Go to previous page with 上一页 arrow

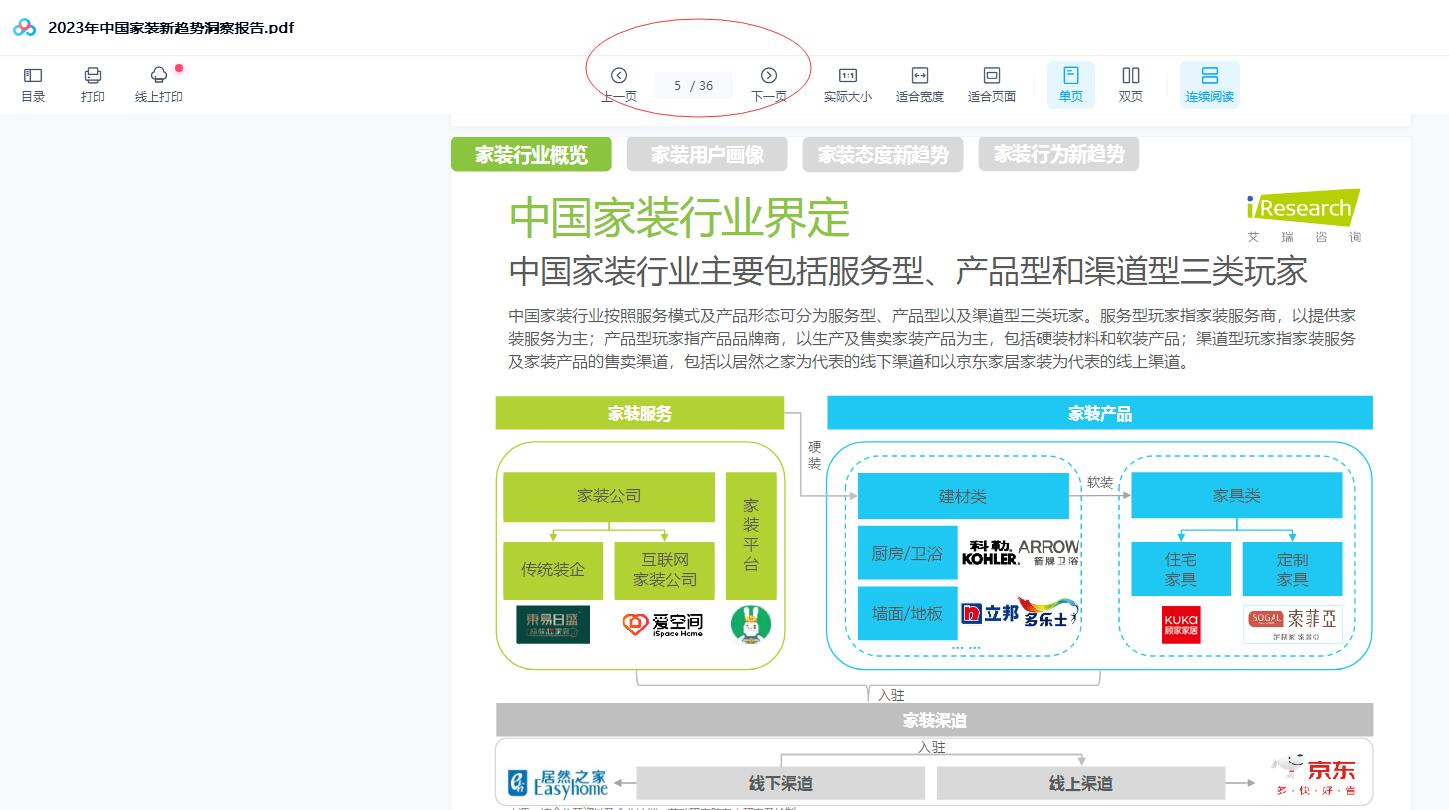tap(619, 76)
